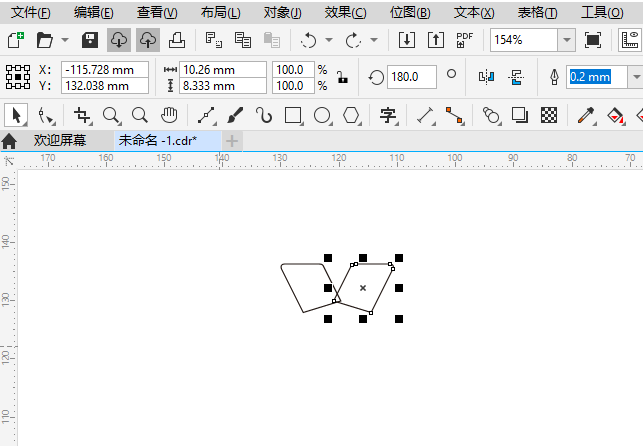Viewport: 643px width, 446px height.
Task: Select the Eyedropper tool
Action: 586,116
